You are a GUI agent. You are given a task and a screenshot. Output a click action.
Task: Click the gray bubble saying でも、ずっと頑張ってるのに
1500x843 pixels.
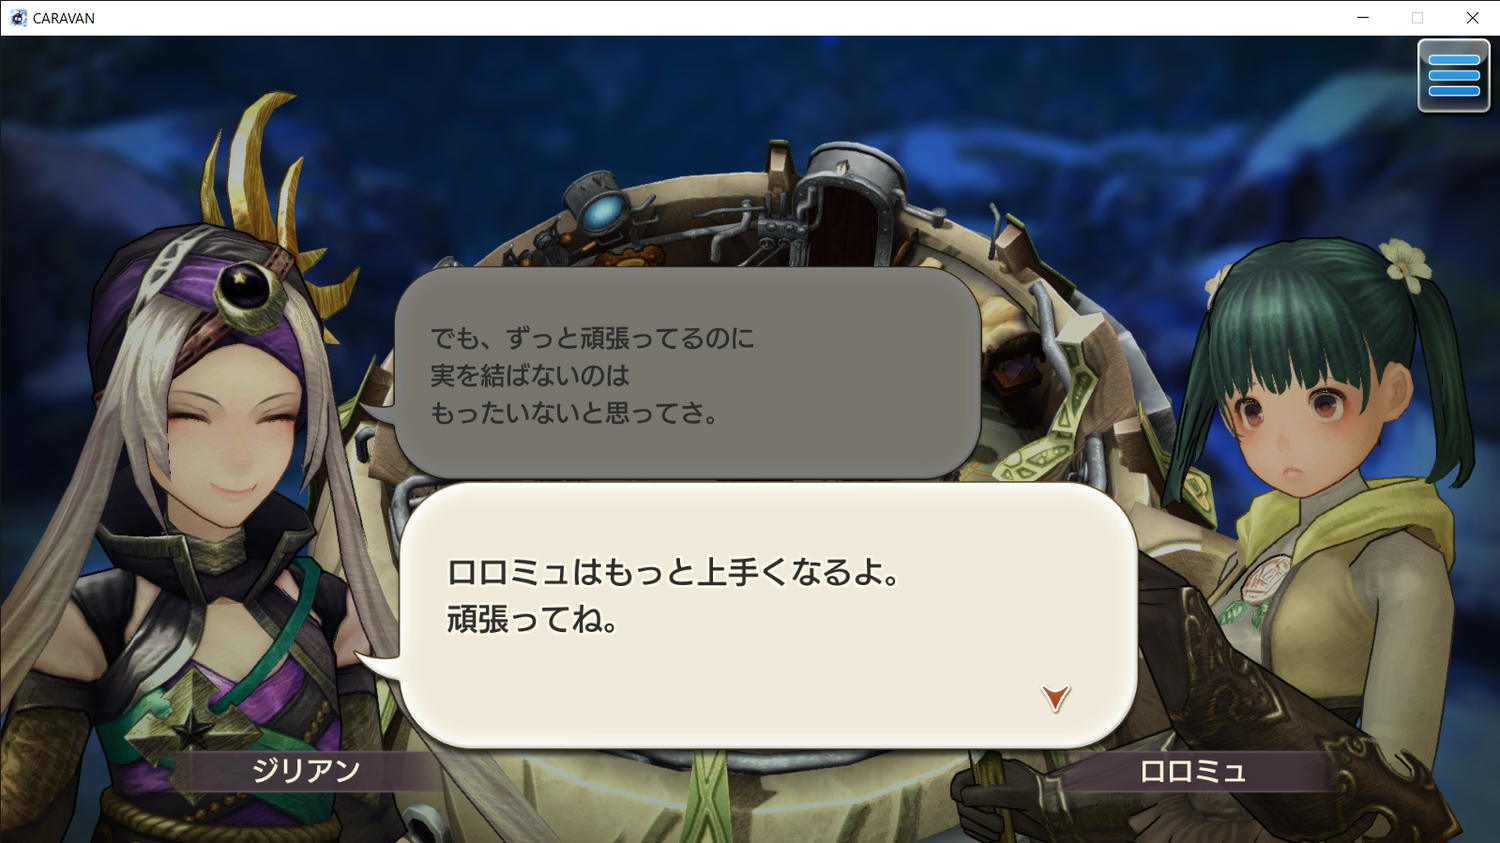686,373
